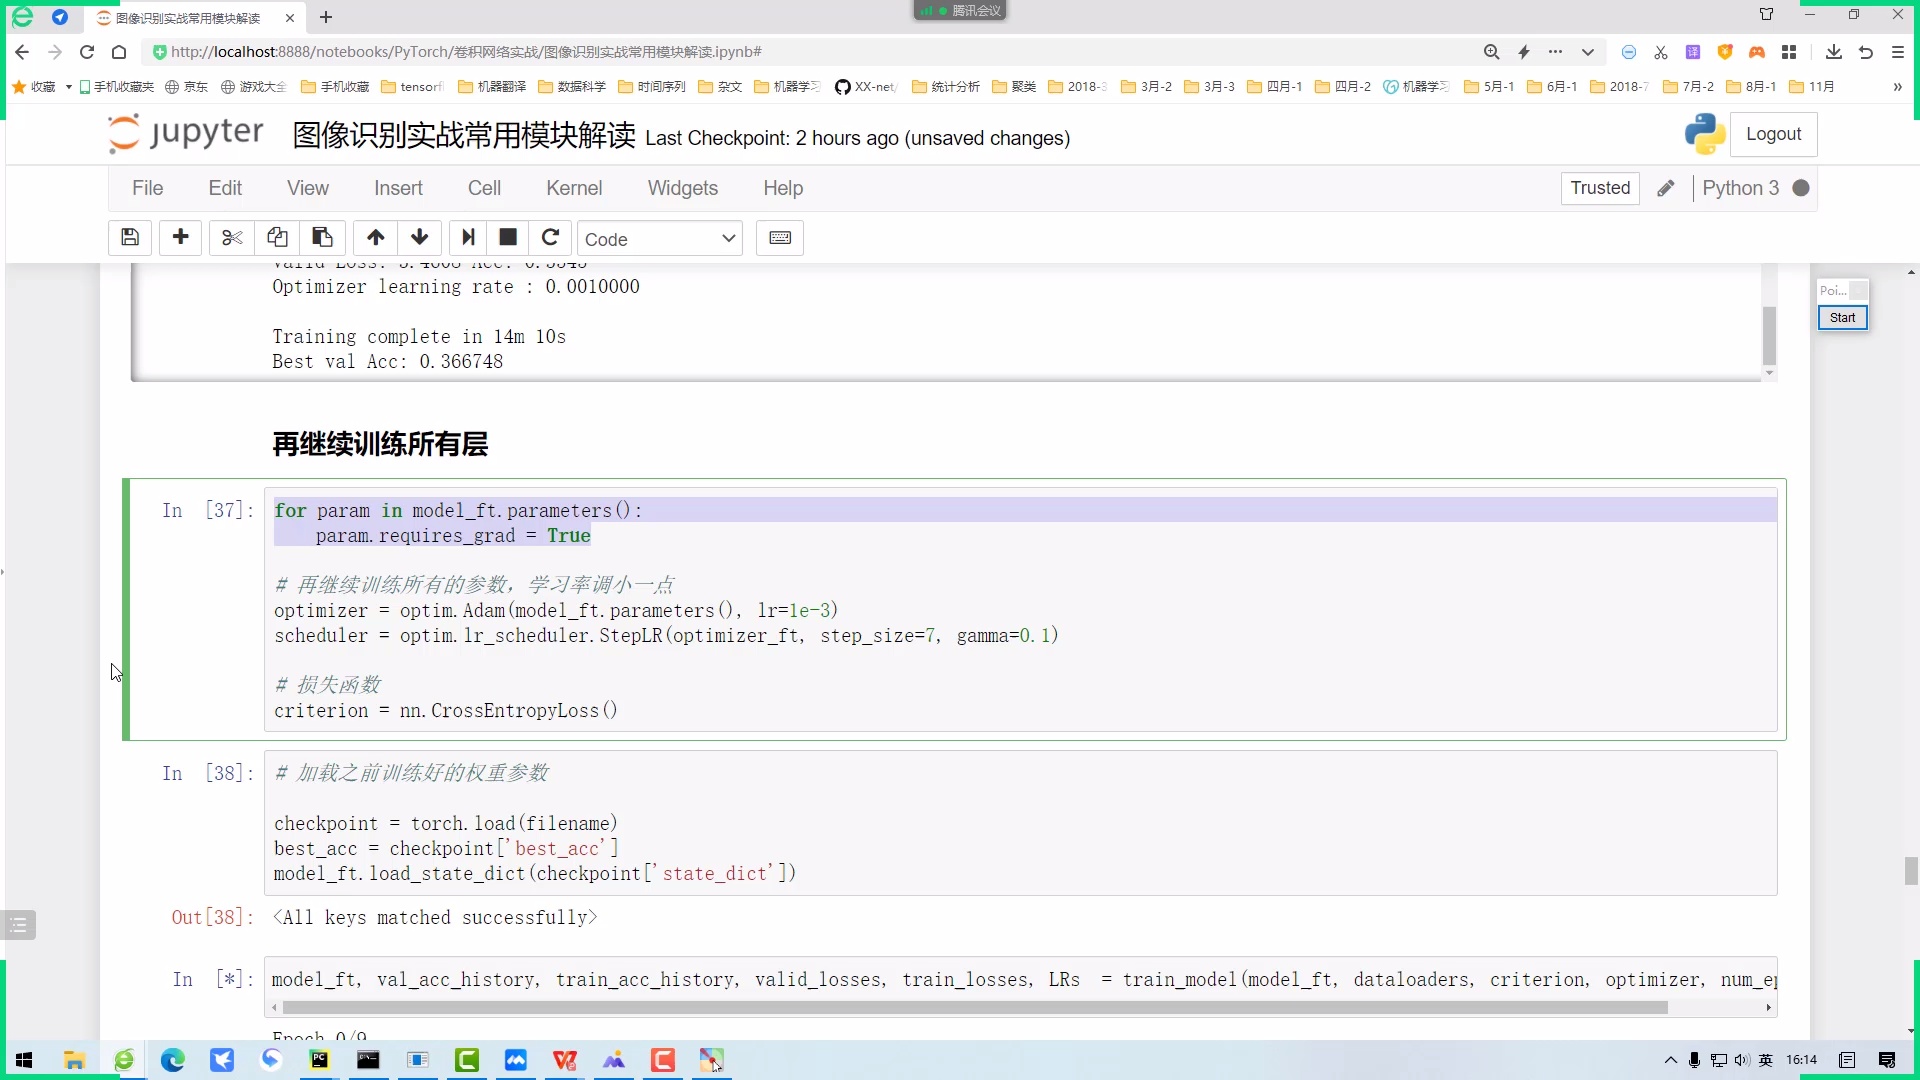The image size is (1920, 1080).
Task: Expand the bookmarks overflow chevron
Action: (x=1897, y=87)
